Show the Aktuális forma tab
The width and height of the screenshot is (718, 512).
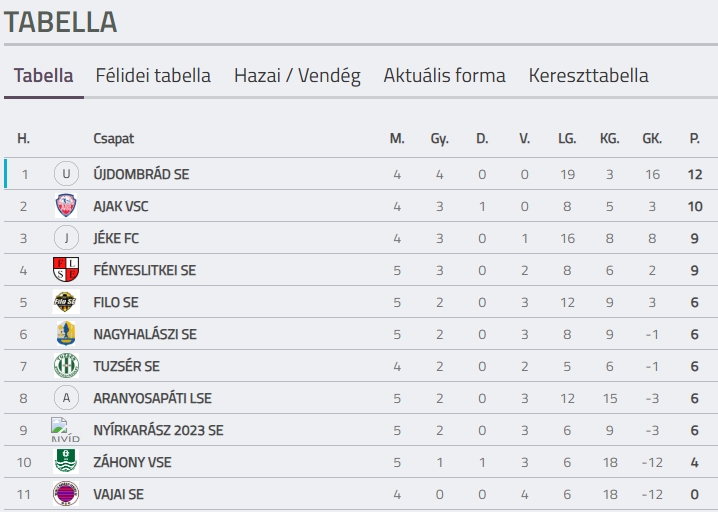point(444,76)
